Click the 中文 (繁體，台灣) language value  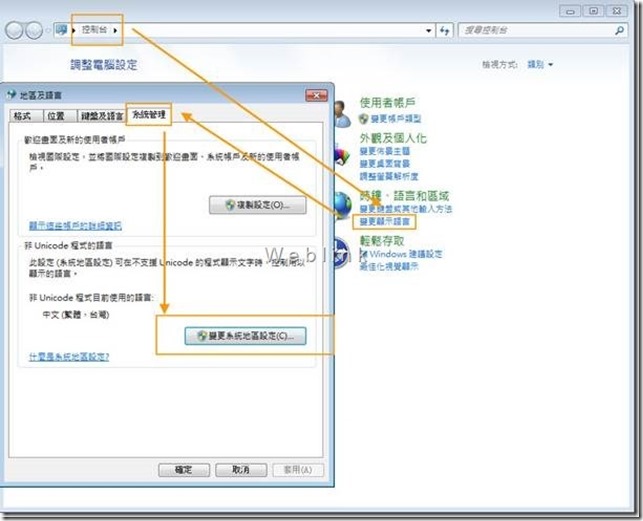pyautogui.click(x=76, y=315)
